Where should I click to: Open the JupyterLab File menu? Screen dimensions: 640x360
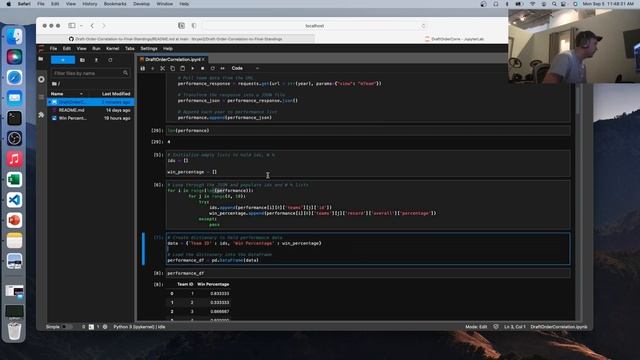point(53,49)
